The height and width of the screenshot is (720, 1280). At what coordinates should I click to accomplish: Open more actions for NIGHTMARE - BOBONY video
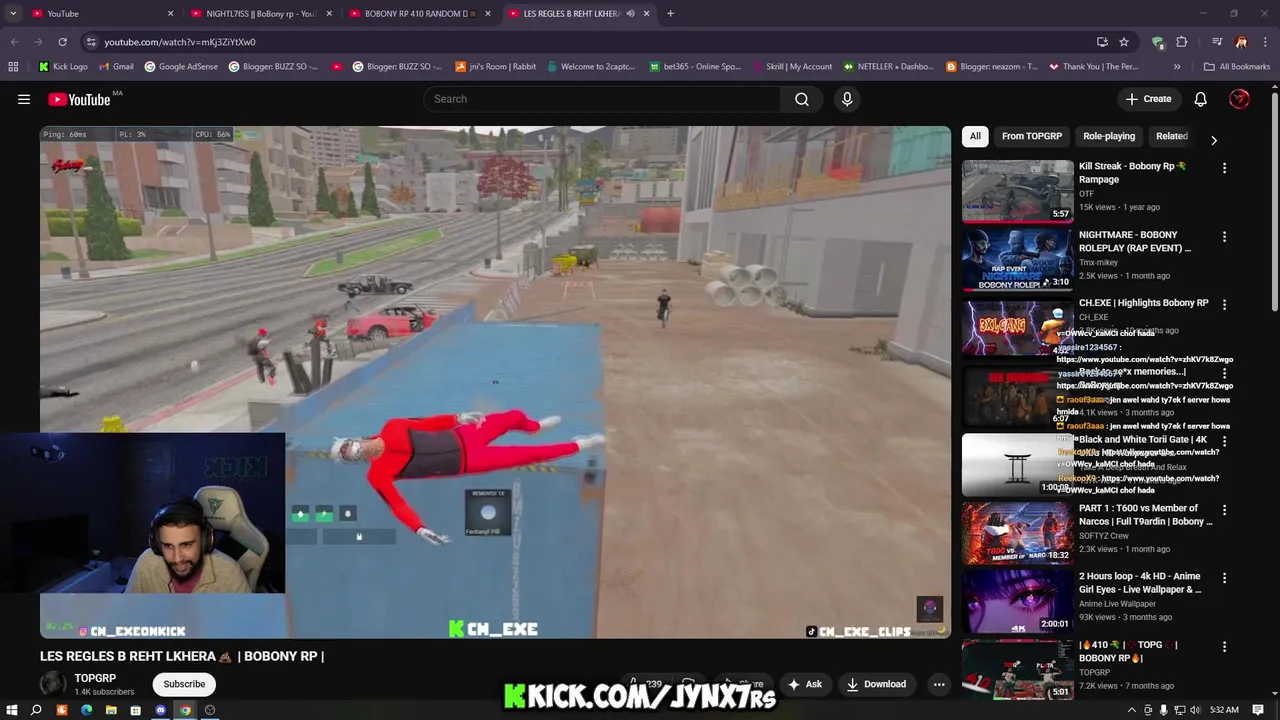pyautogui.click(x=1224, y=237)
